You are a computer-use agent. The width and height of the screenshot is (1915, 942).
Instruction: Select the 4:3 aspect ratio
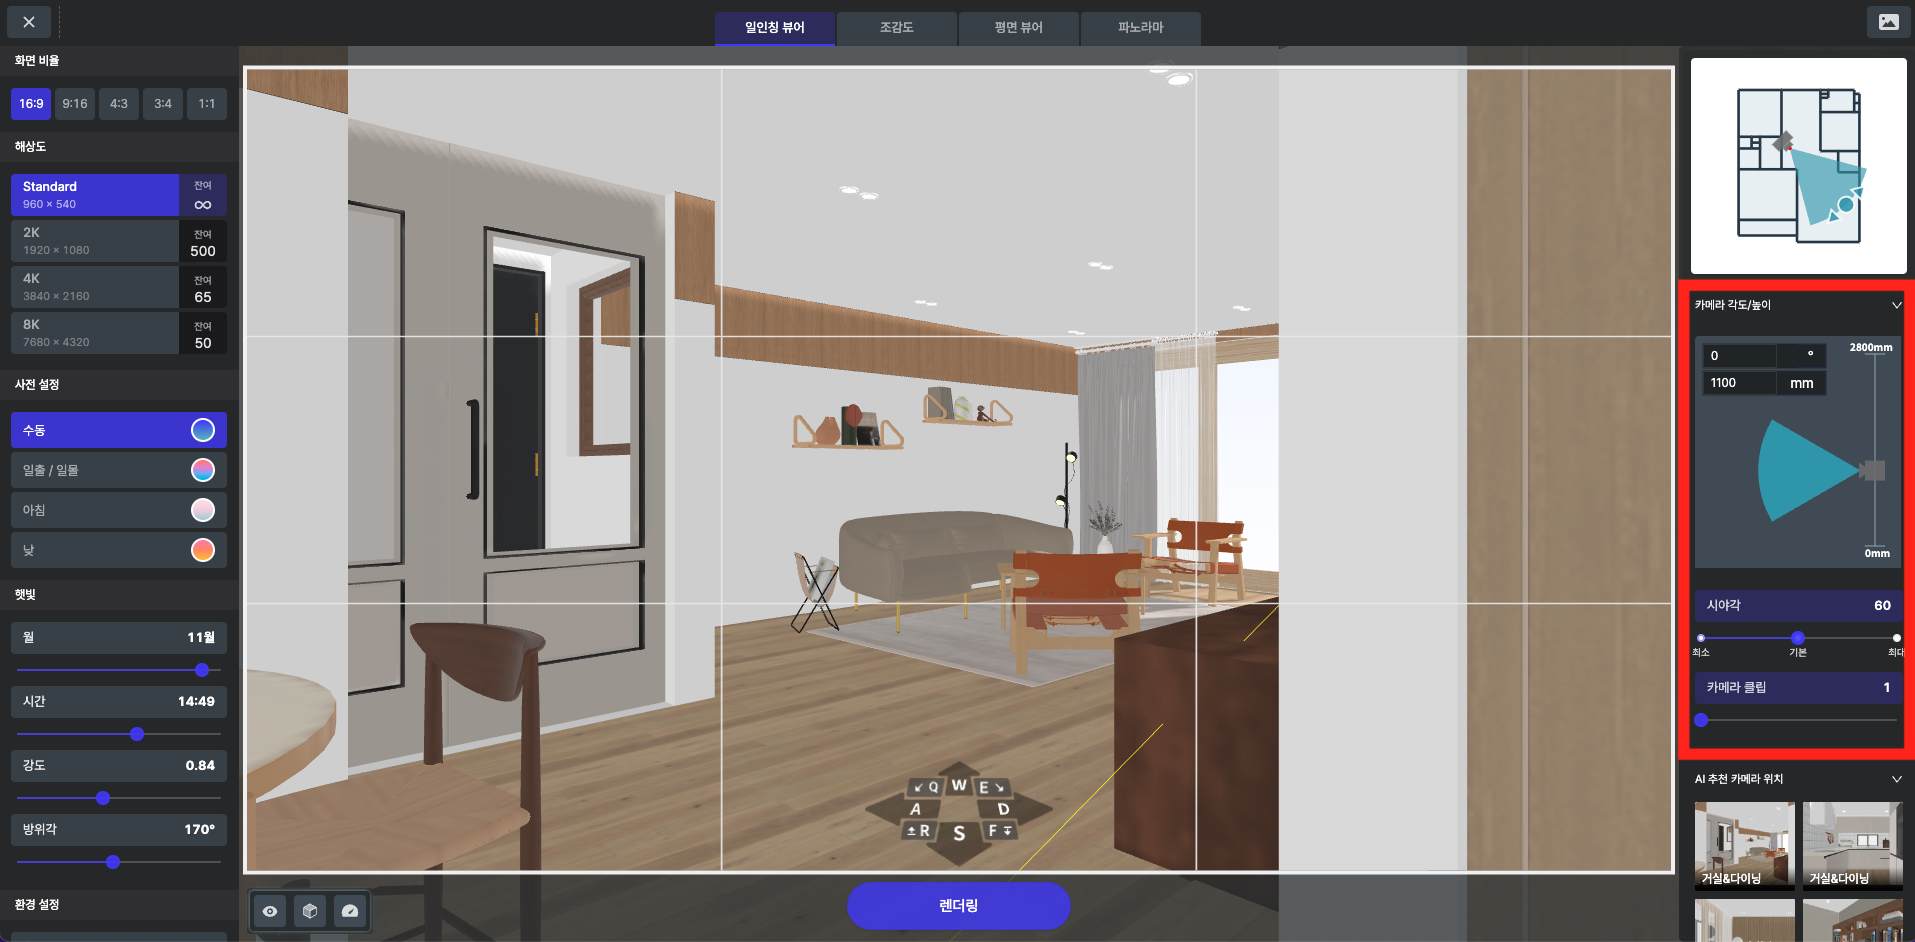pos(119,104)
